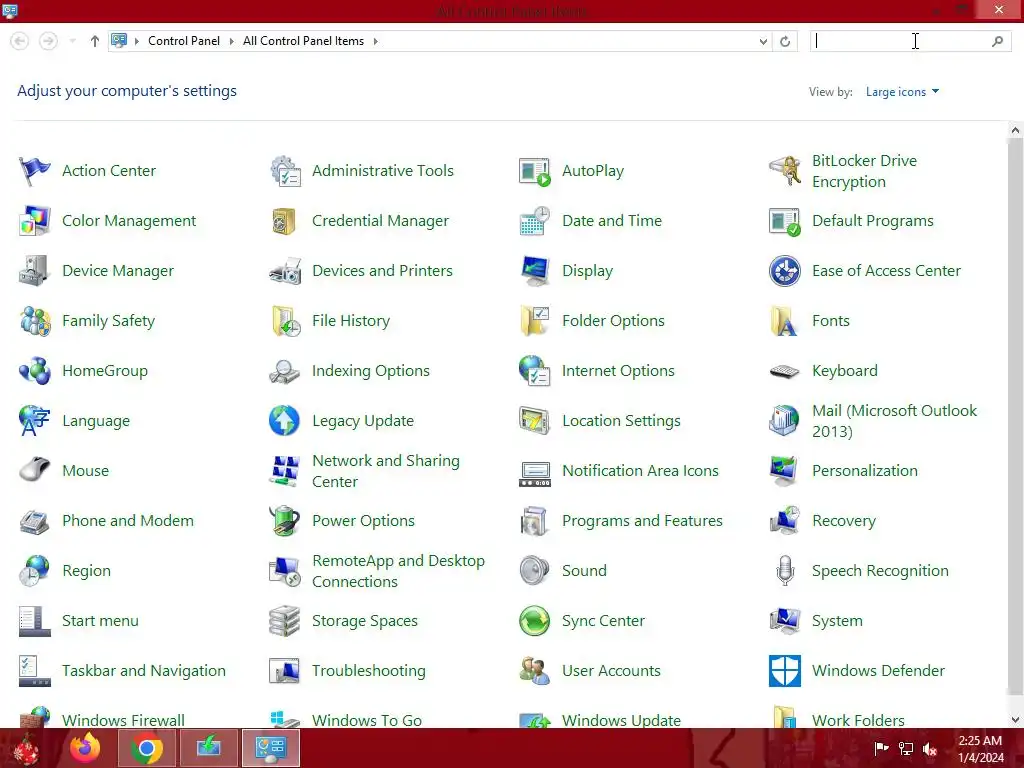Open RemoteApp and Desktop Connections link

[x=398, y=571]
